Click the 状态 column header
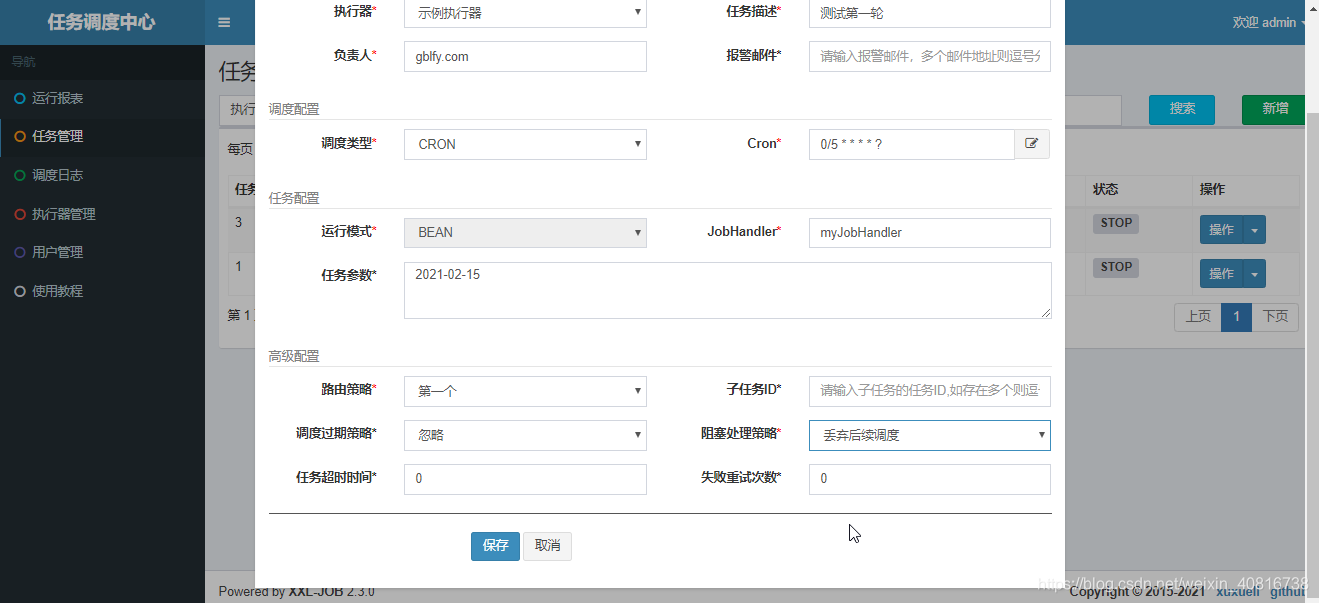1319x603 pixels. coord(1105,189)
